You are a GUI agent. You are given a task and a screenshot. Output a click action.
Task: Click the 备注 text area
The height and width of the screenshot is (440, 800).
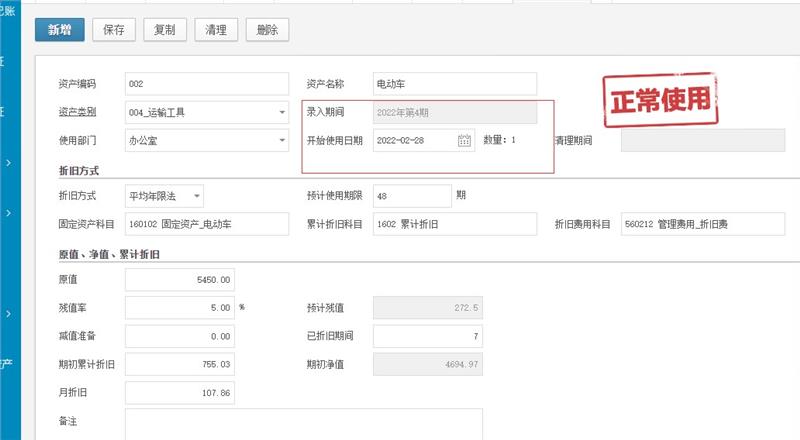303,424
